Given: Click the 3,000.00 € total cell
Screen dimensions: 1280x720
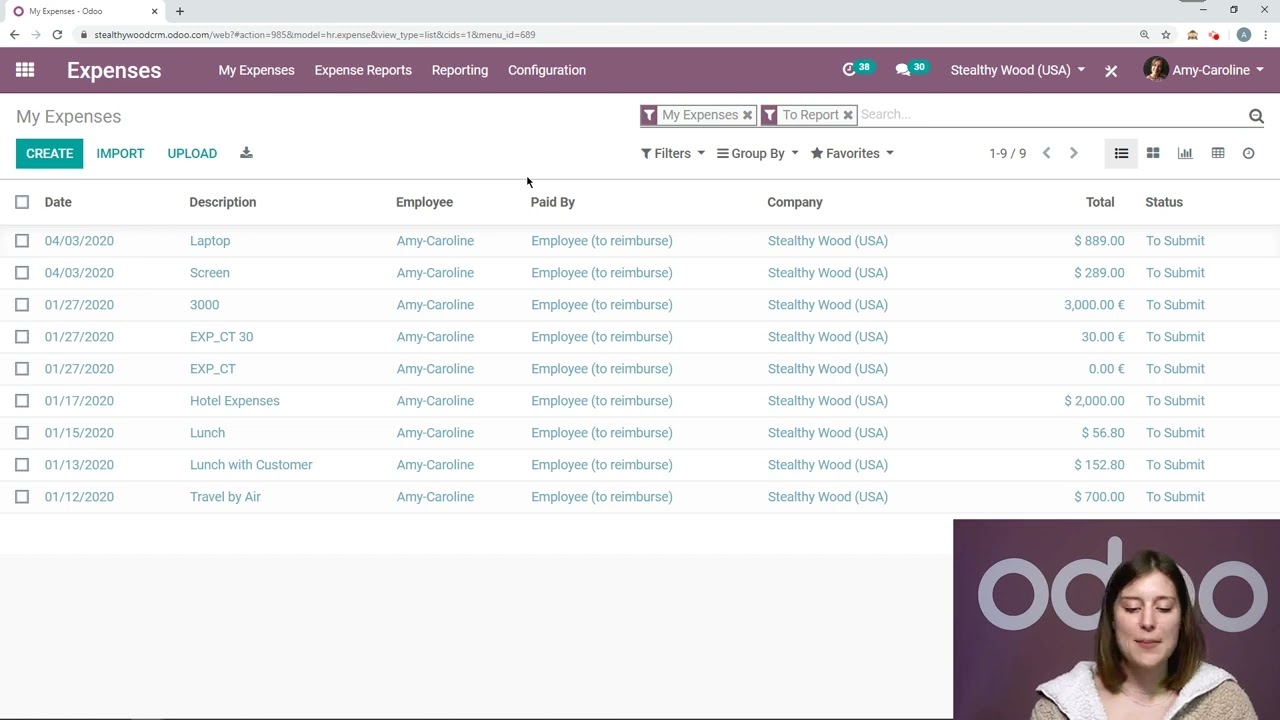Looking at the screenshot, I should pyautogui.click(x=1094, y=305).
